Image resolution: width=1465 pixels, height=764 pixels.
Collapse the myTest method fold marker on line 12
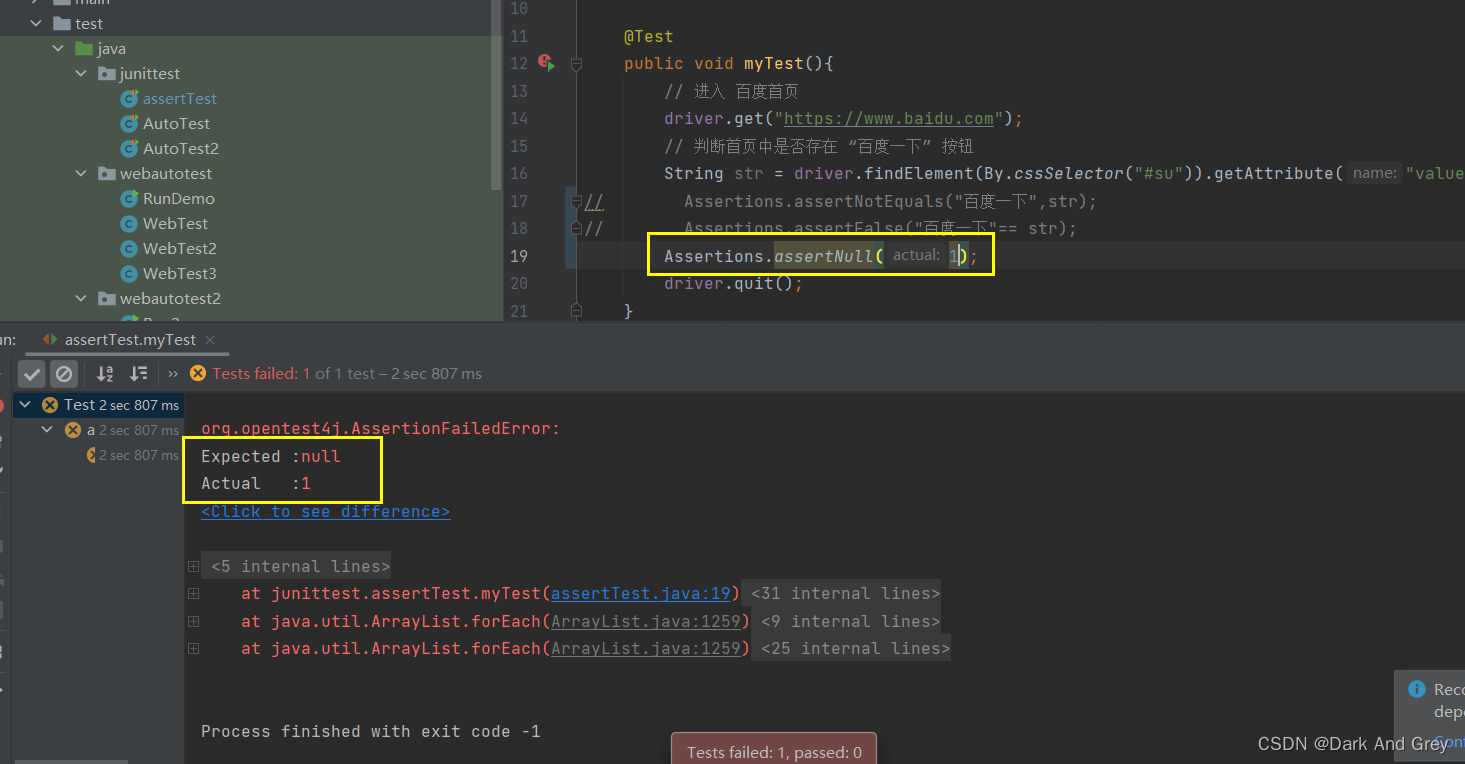click(x=576, y=64)
